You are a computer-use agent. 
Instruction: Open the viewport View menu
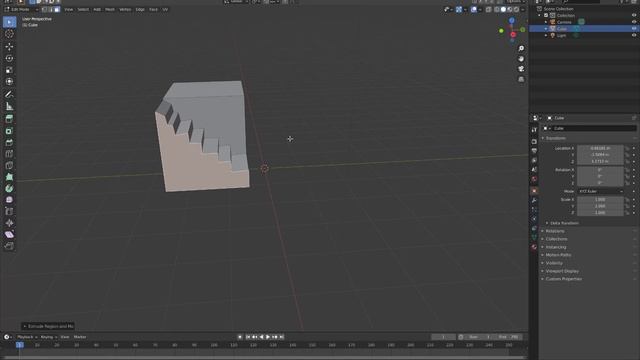click(69, 9)
